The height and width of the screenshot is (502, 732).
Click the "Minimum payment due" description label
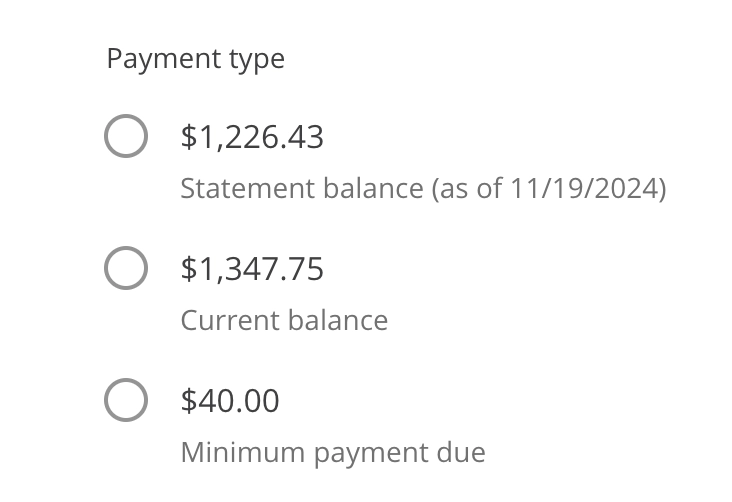tap(333, 452)
